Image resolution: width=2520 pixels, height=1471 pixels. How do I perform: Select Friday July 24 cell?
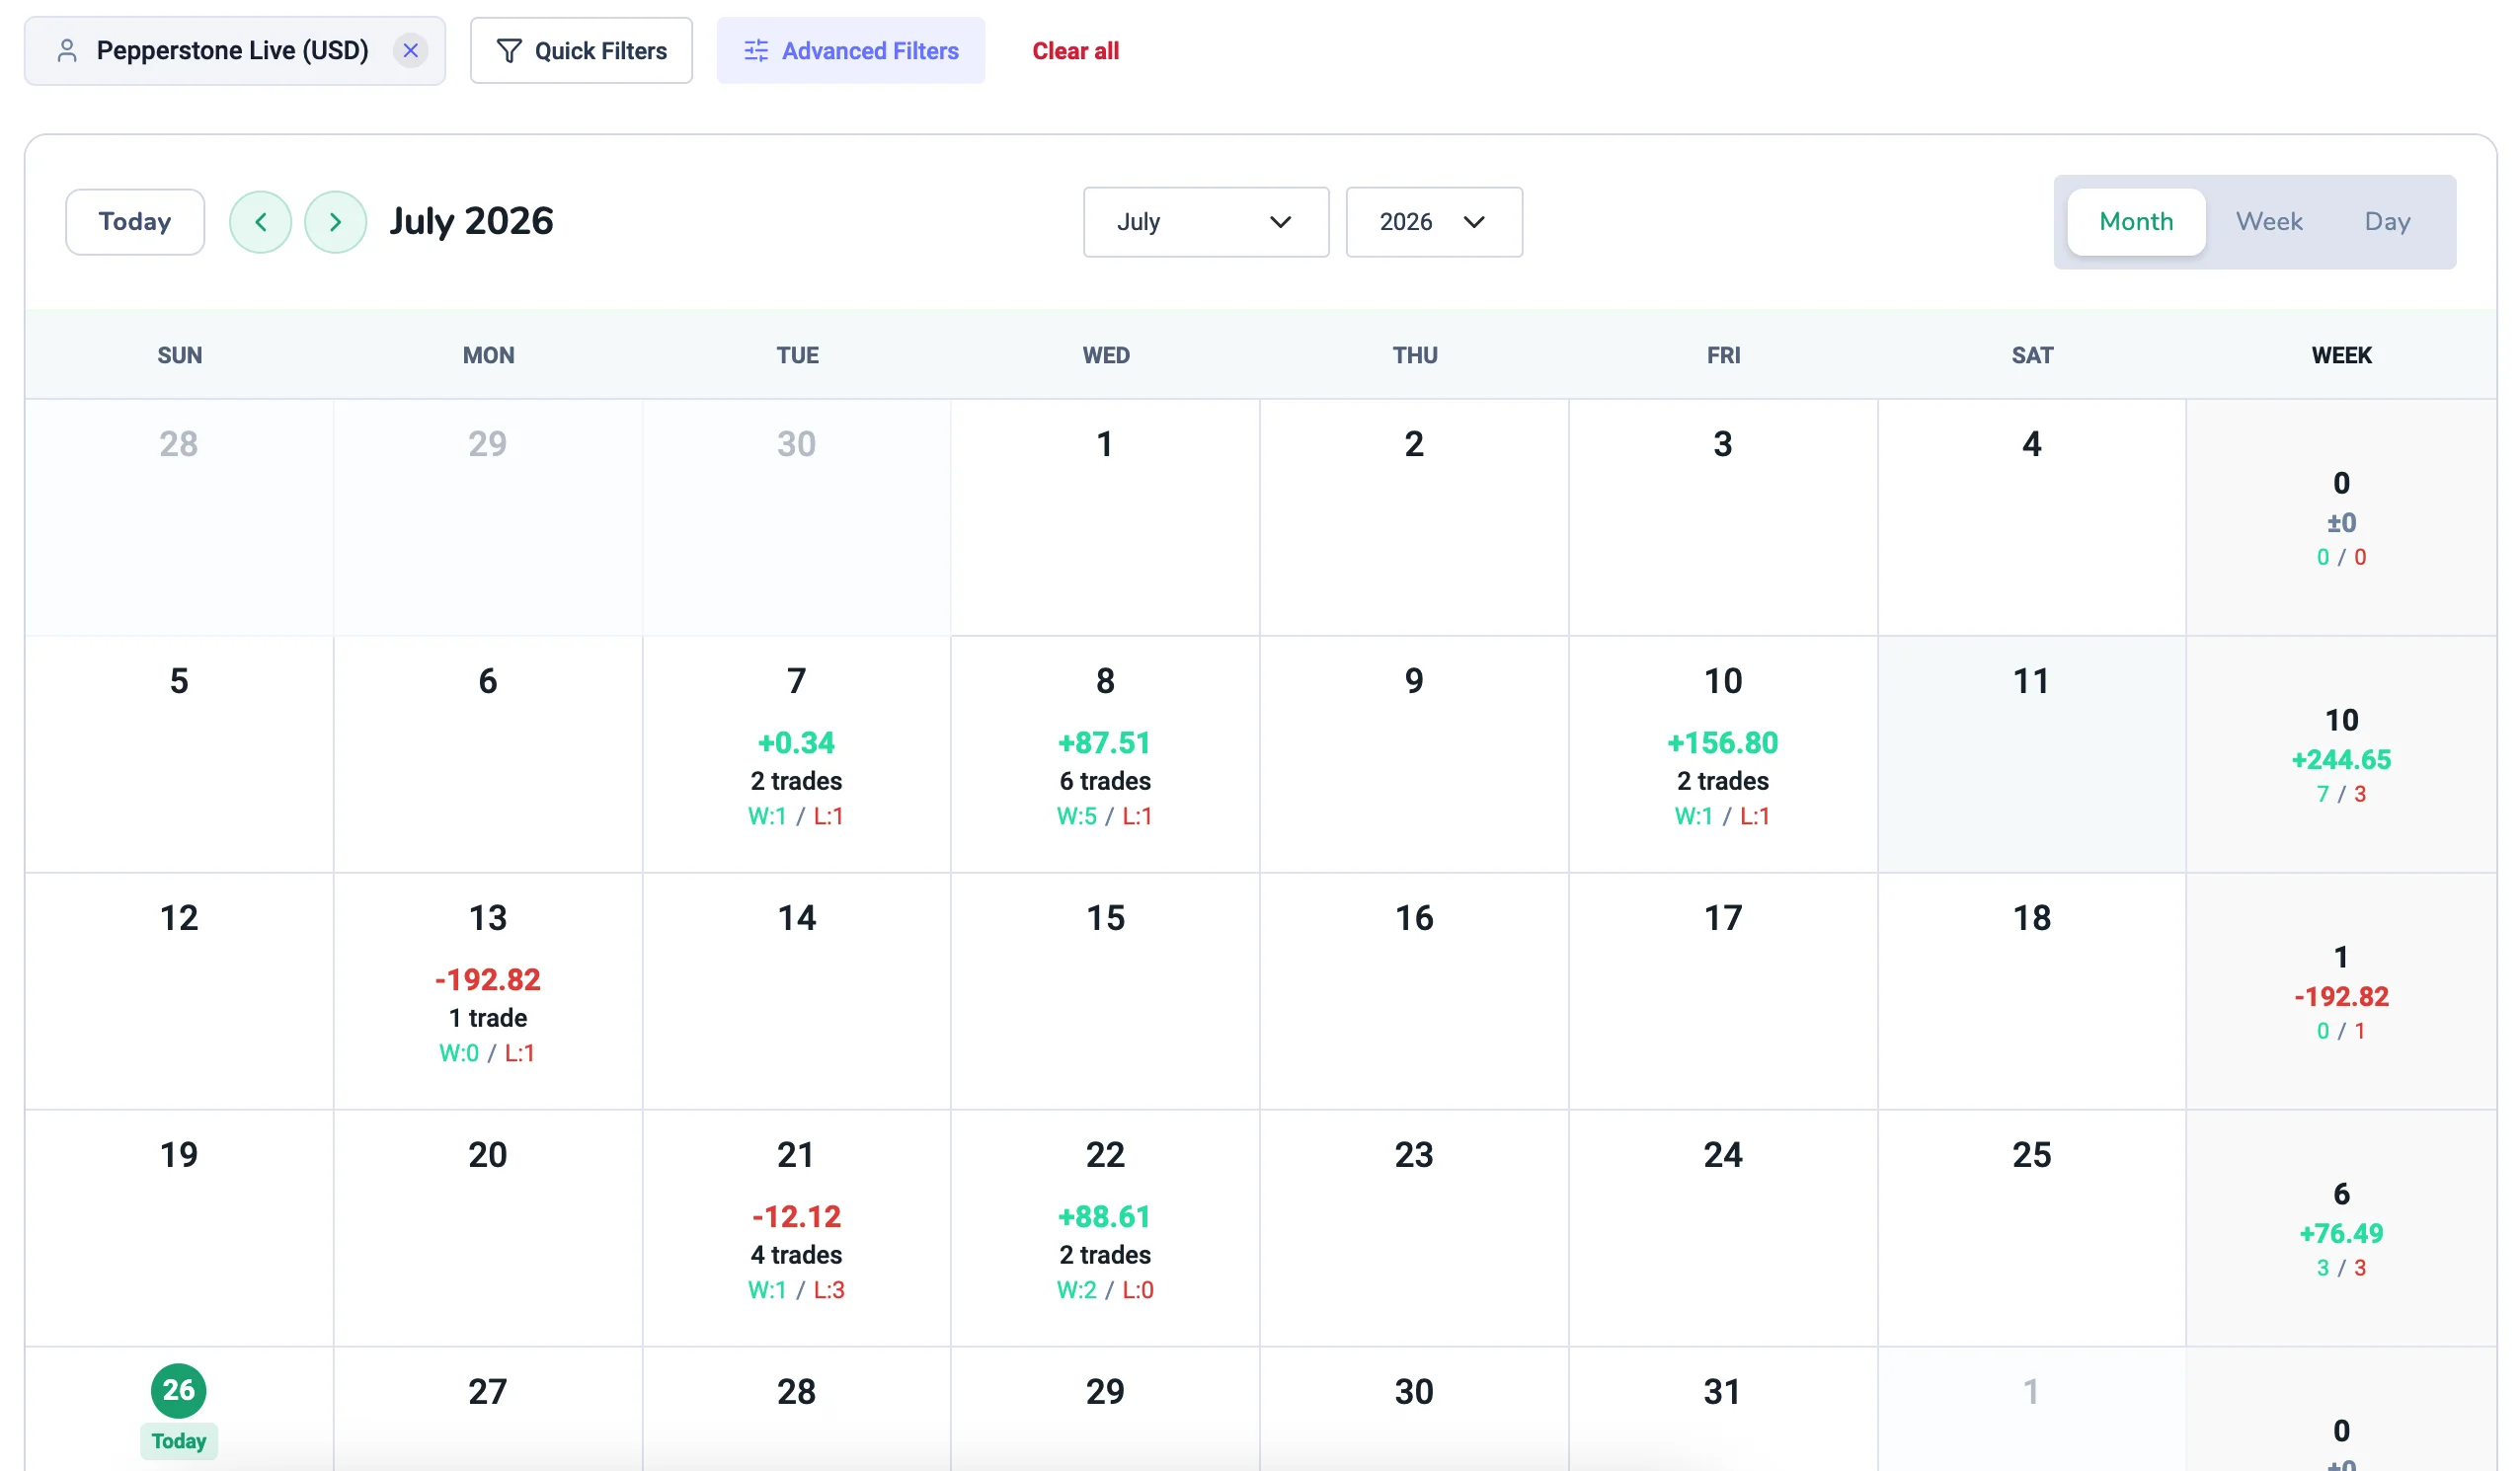tap(1722, 1228)
